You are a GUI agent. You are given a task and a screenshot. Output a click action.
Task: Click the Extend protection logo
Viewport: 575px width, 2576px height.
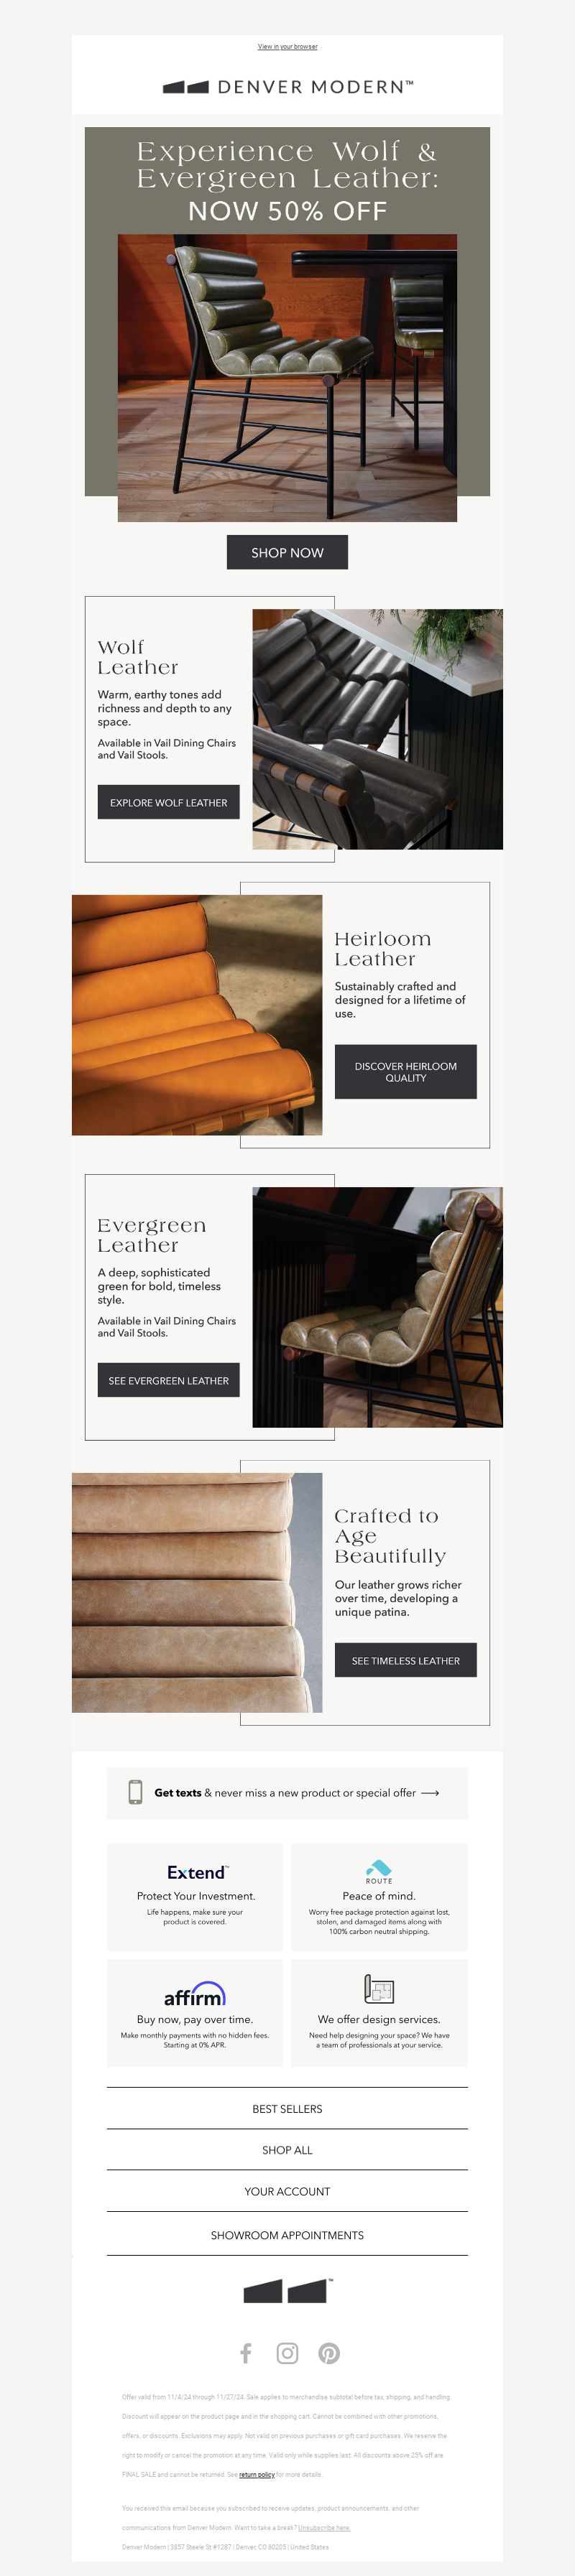tap(197, 1872)
